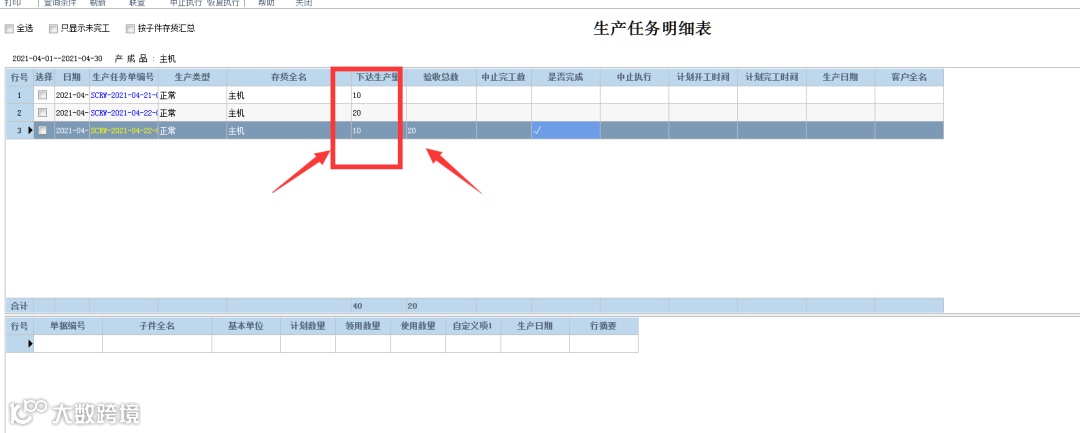Click the 生产任务单编号 column header
Image resolution: width=1080 pixels, height=433 pixels.
click(123, 77)
